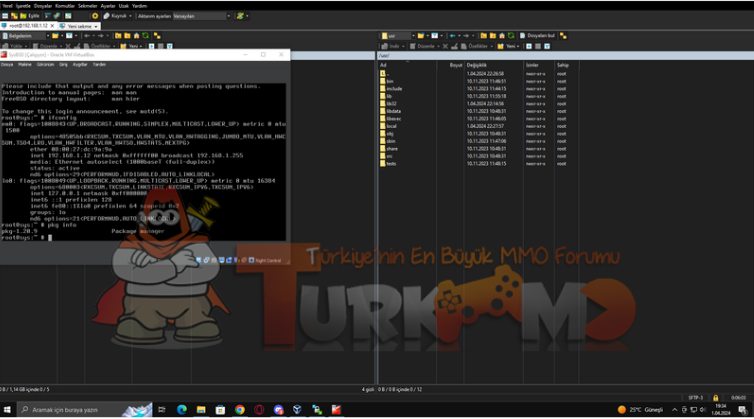
Task: Go back in the local panel
Action: (87, 36)
